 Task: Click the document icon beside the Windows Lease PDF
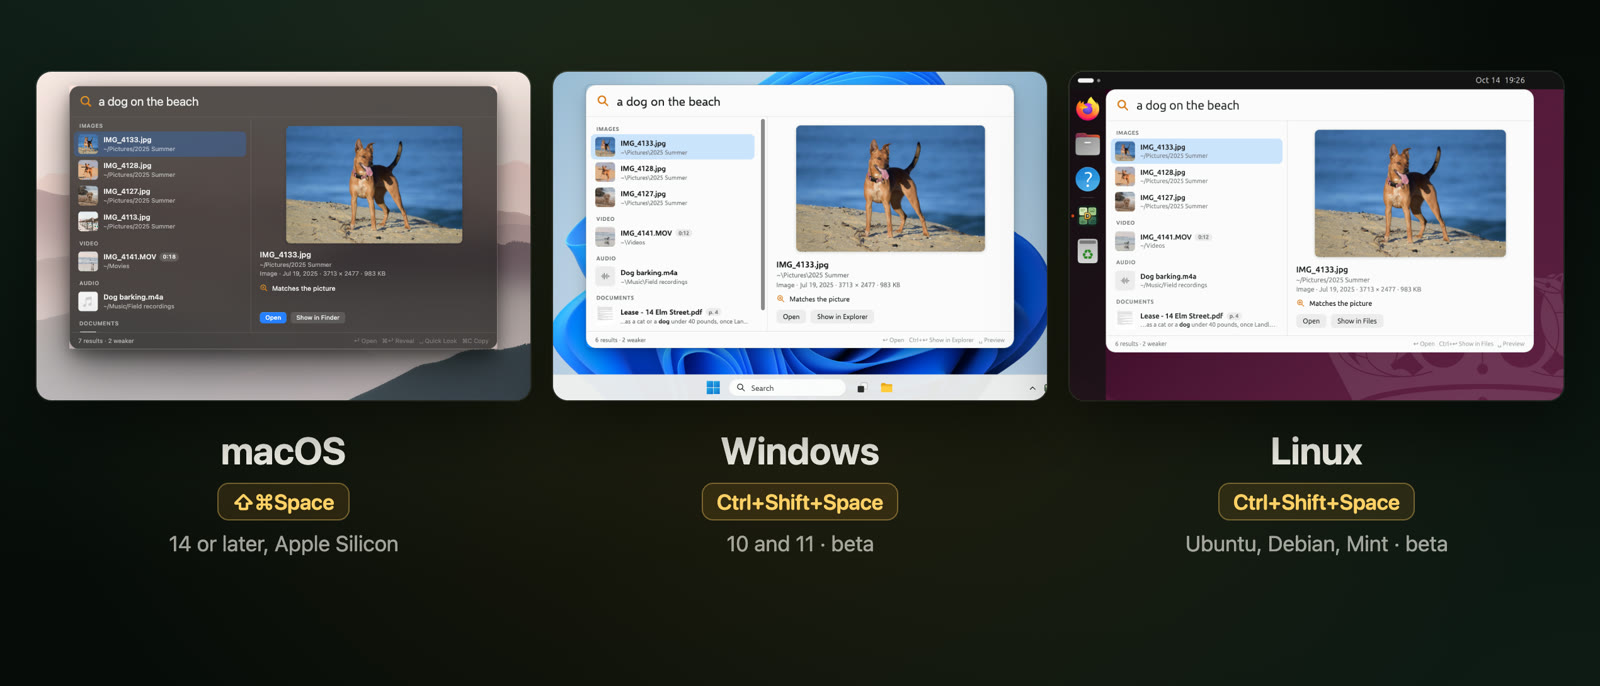point(605,315)
